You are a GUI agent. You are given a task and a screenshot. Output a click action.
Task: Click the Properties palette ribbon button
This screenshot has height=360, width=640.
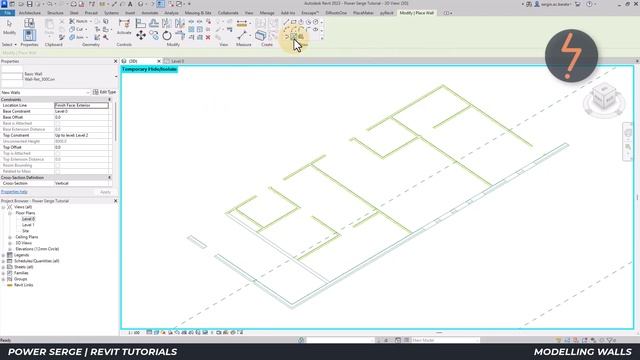pos(29,35)
